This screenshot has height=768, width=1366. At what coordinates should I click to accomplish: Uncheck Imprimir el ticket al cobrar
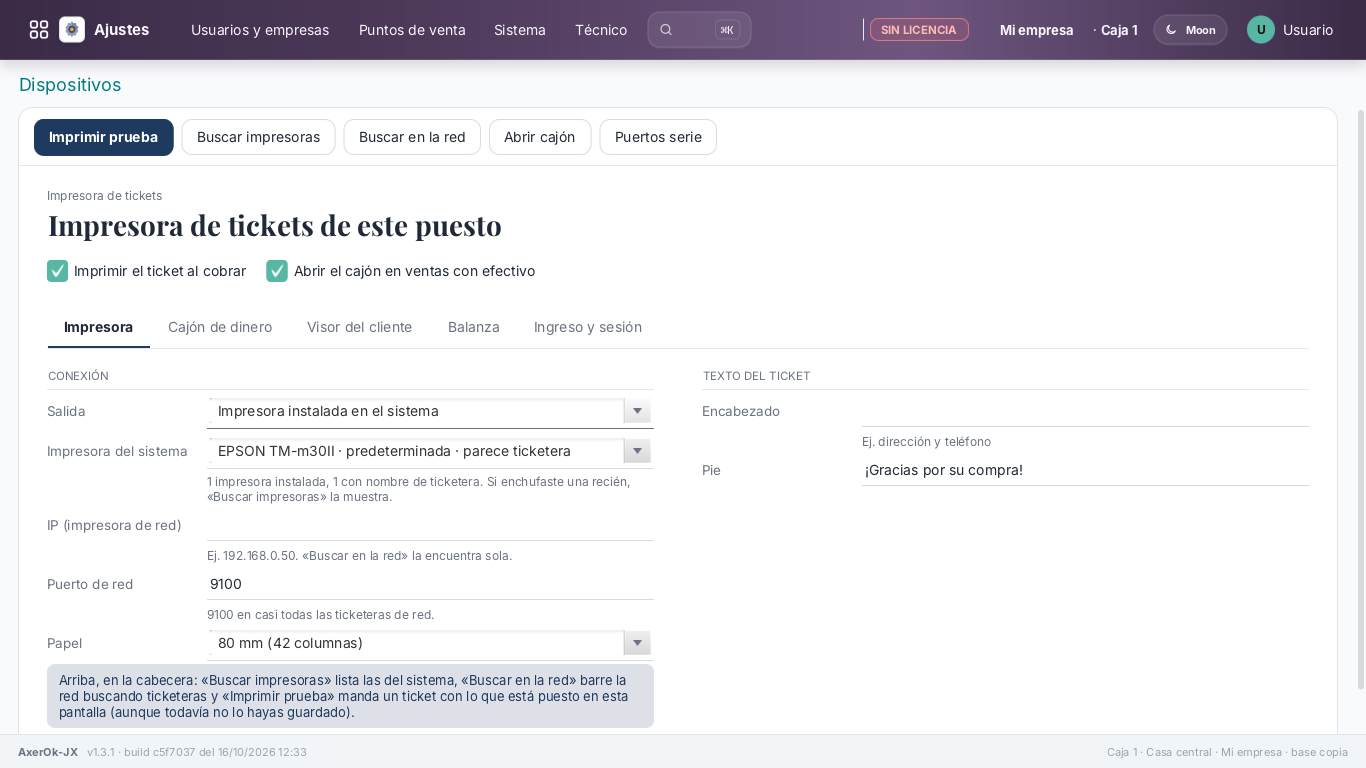pyautogui.click(x=58, y=271)
